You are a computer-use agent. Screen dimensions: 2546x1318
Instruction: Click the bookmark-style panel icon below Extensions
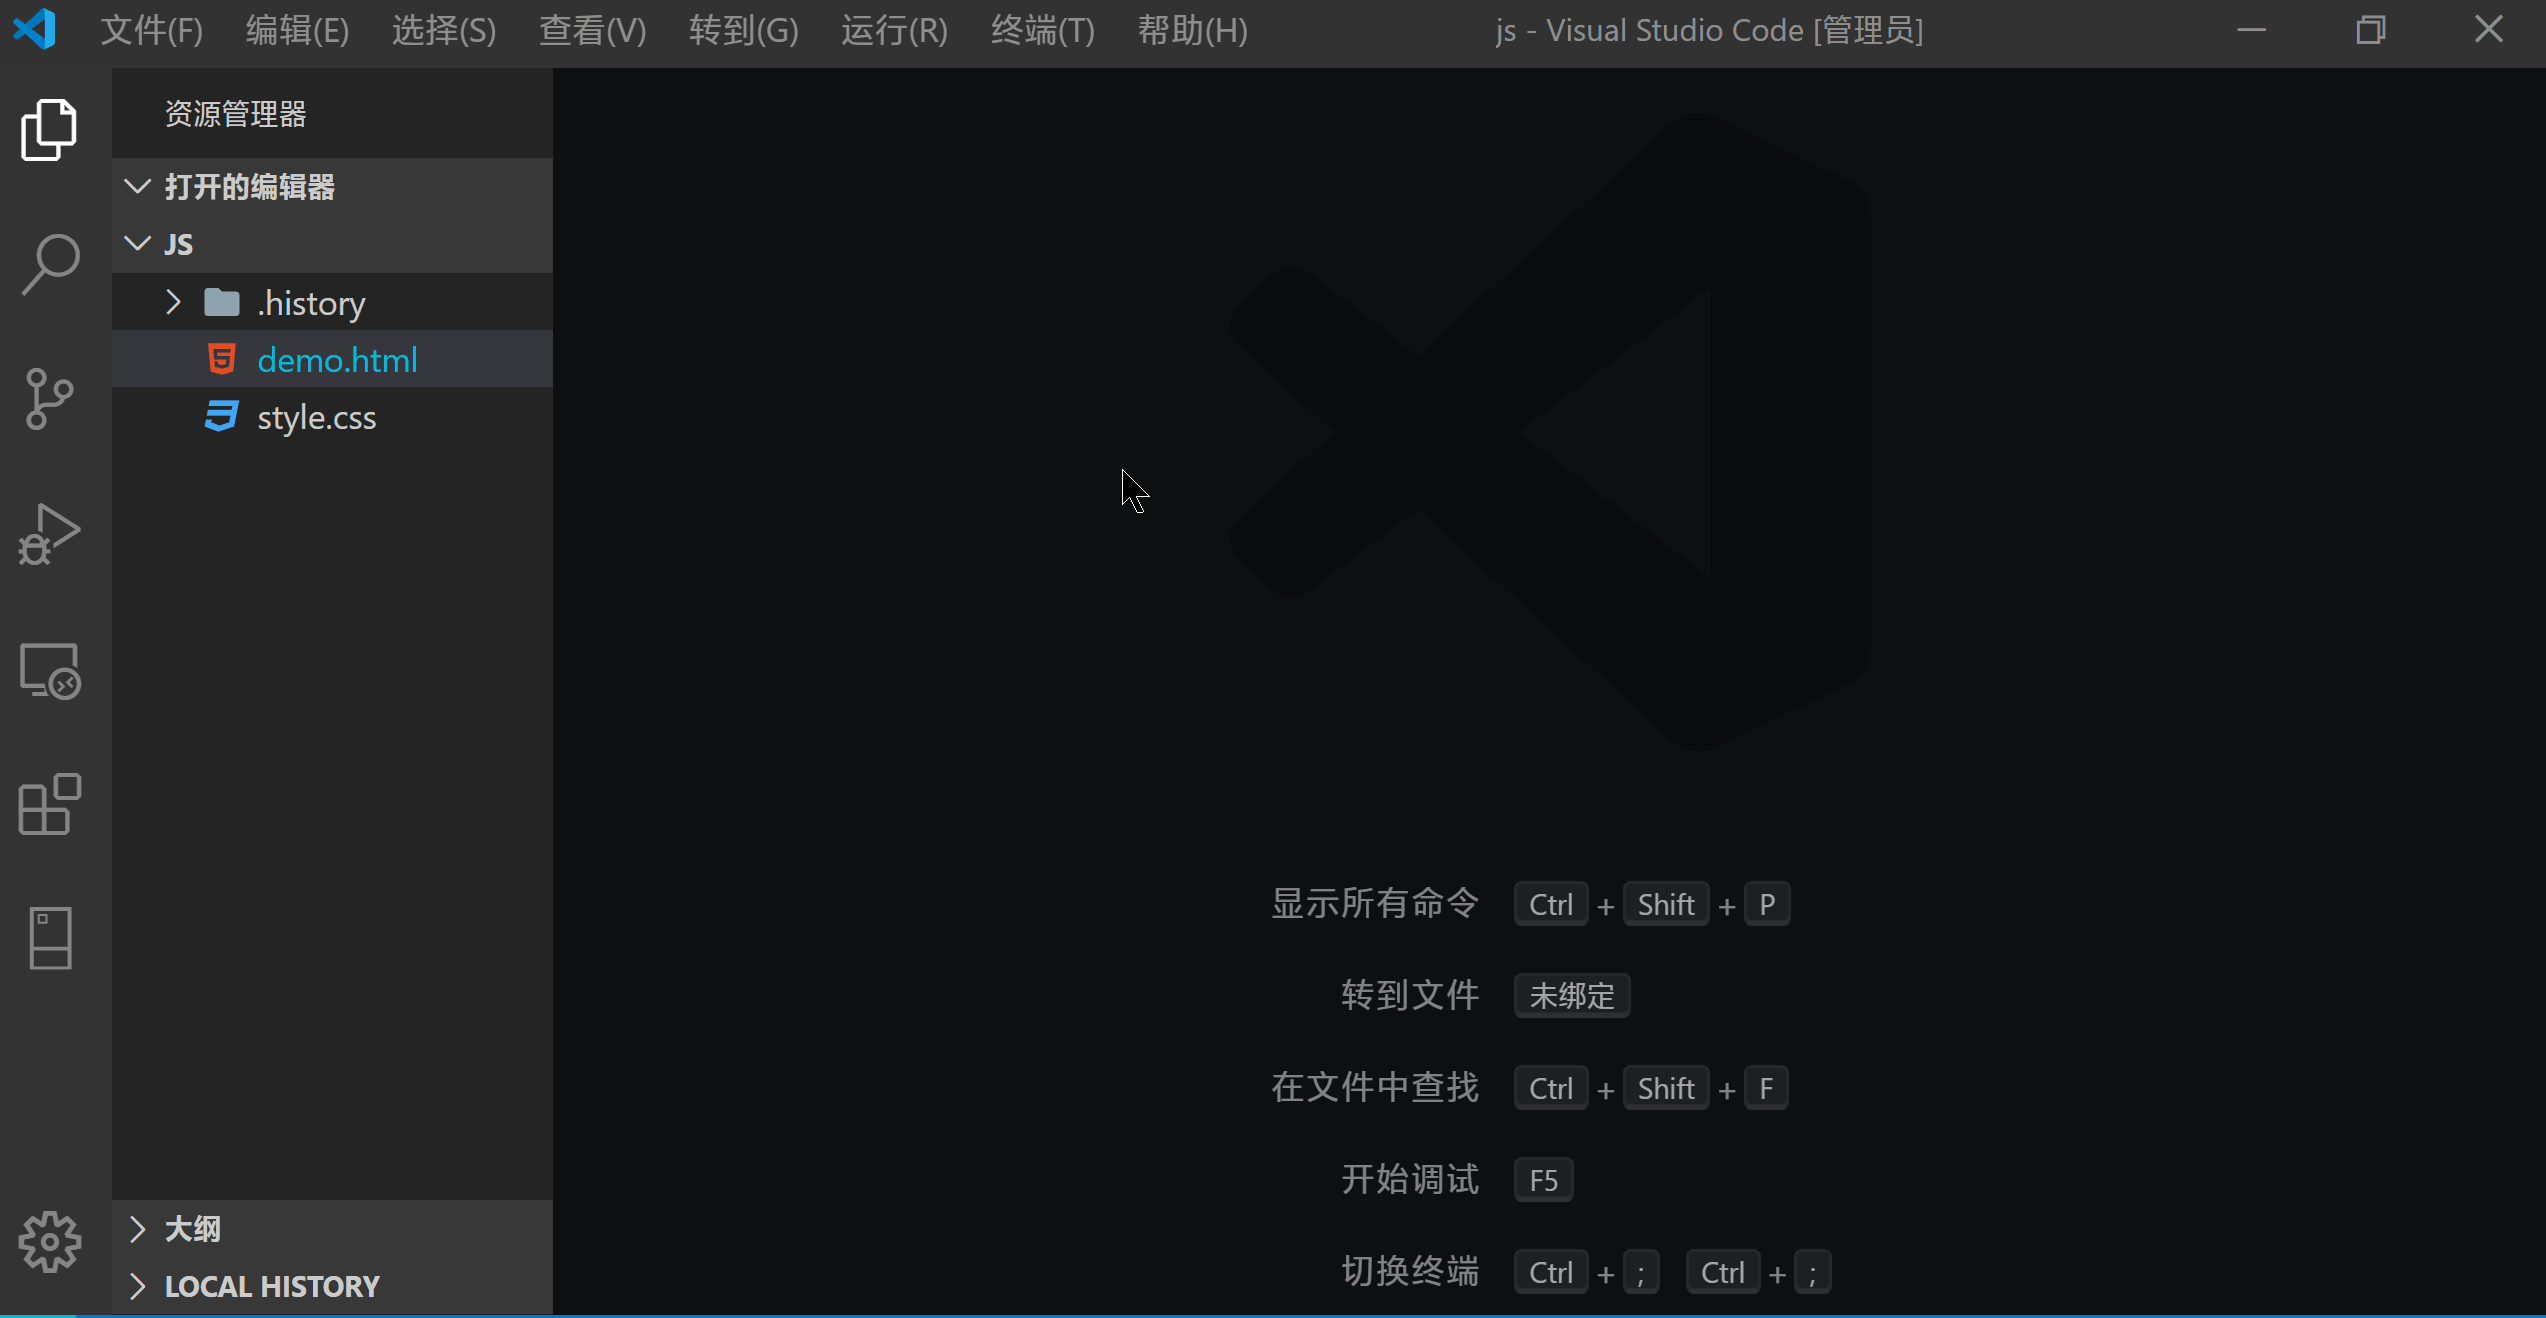coord(50,938)
